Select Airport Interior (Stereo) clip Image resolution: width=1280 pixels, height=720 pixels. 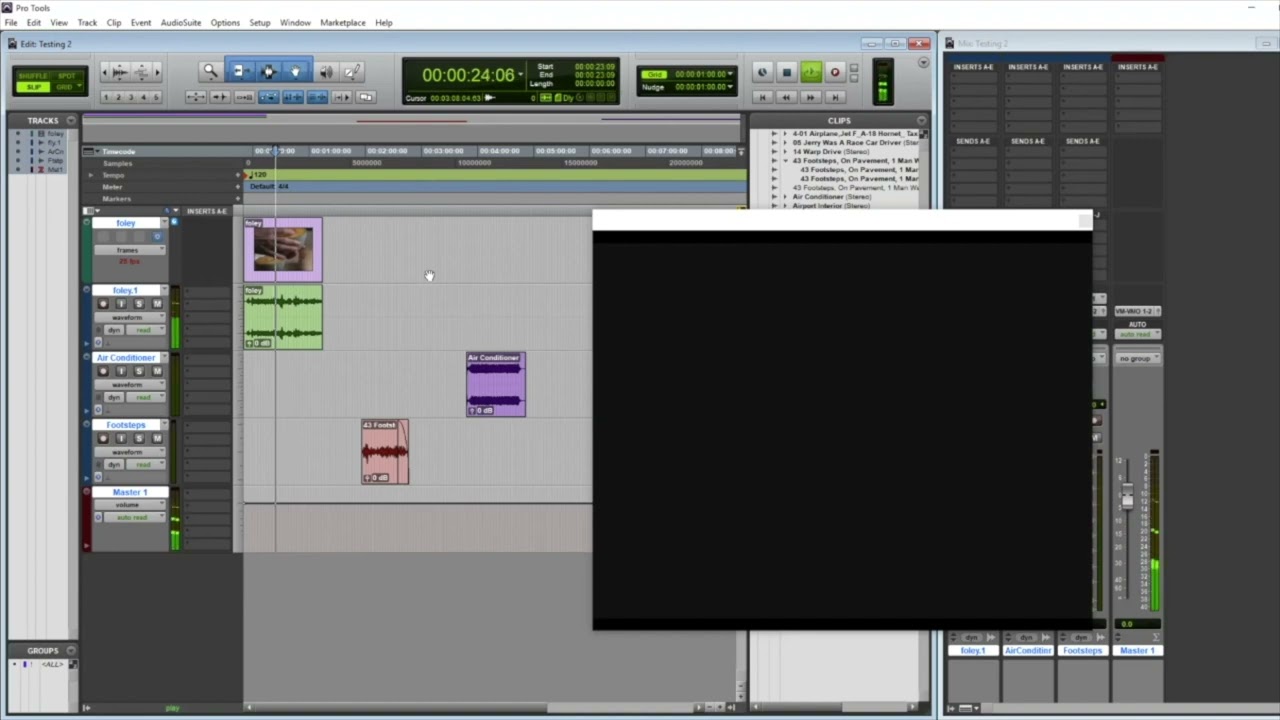coord(831,206)
